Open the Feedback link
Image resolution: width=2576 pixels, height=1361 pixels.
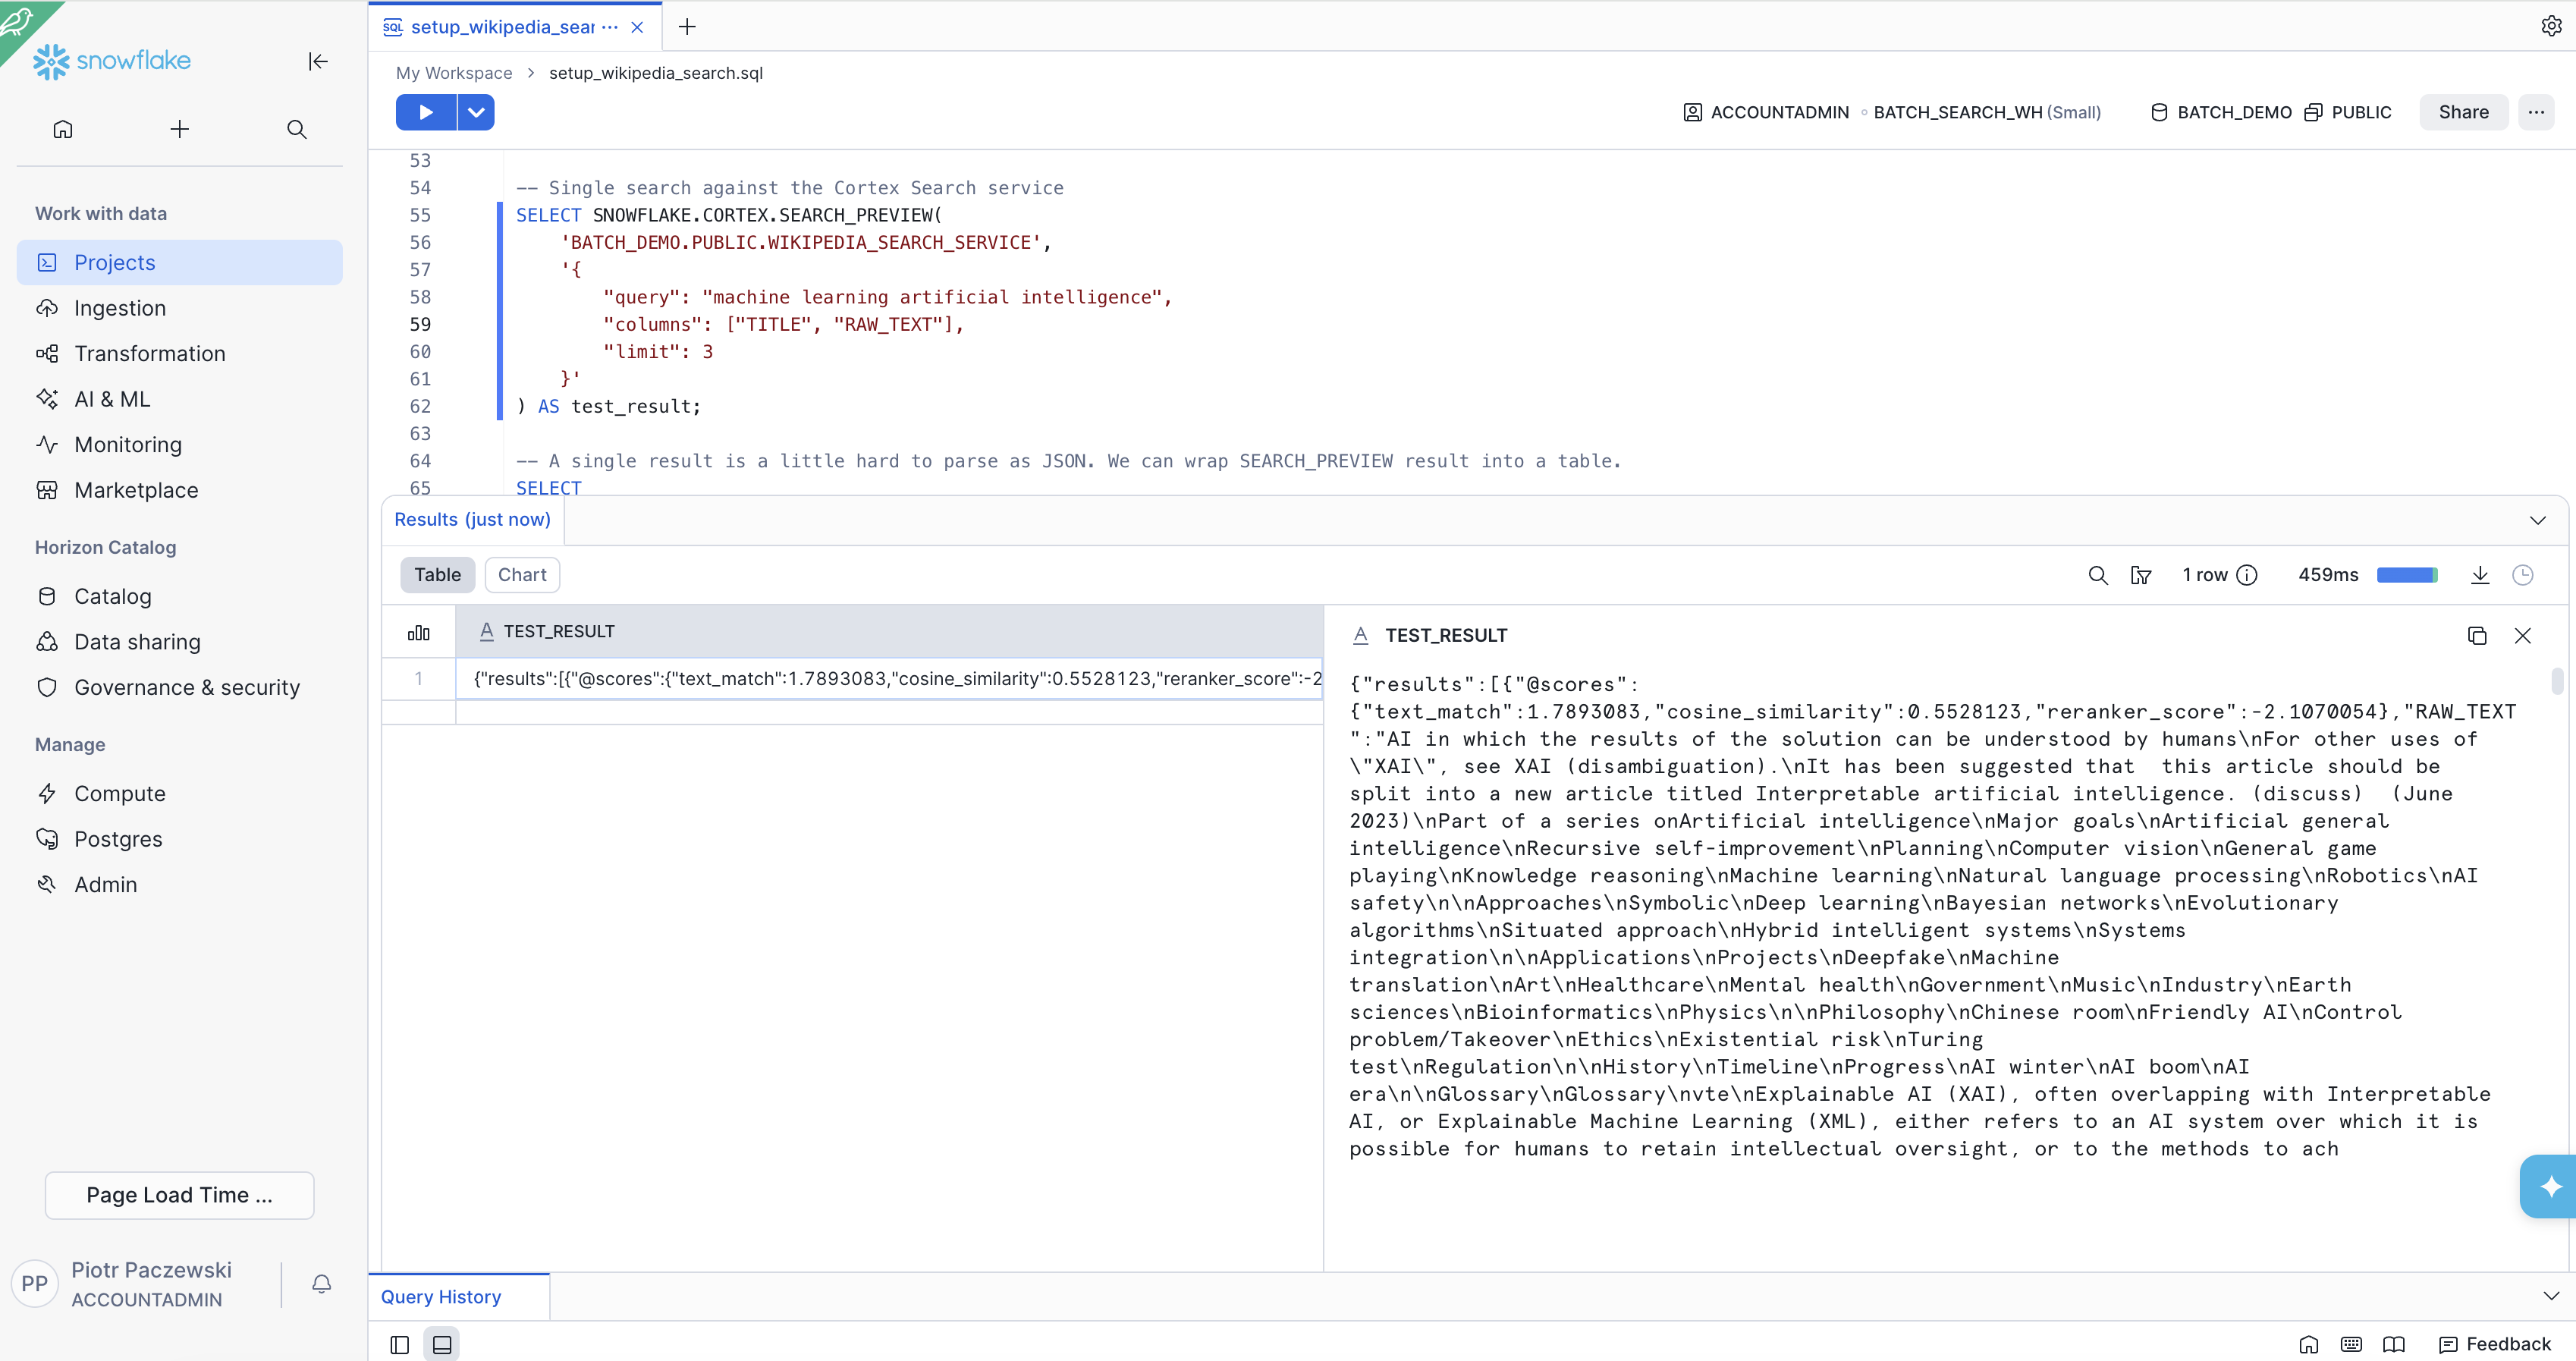[x=2495, y=1344]
